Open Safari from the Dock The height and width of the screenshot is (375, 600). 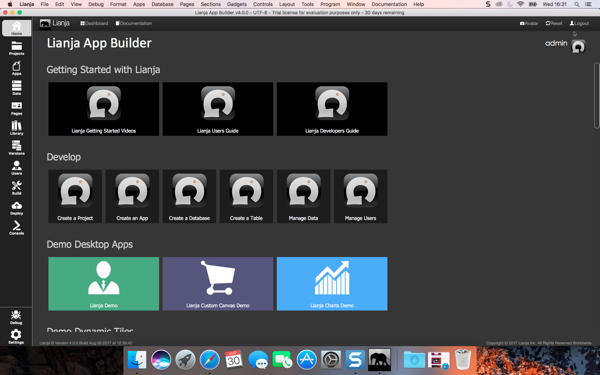click(x=210, y=360)
